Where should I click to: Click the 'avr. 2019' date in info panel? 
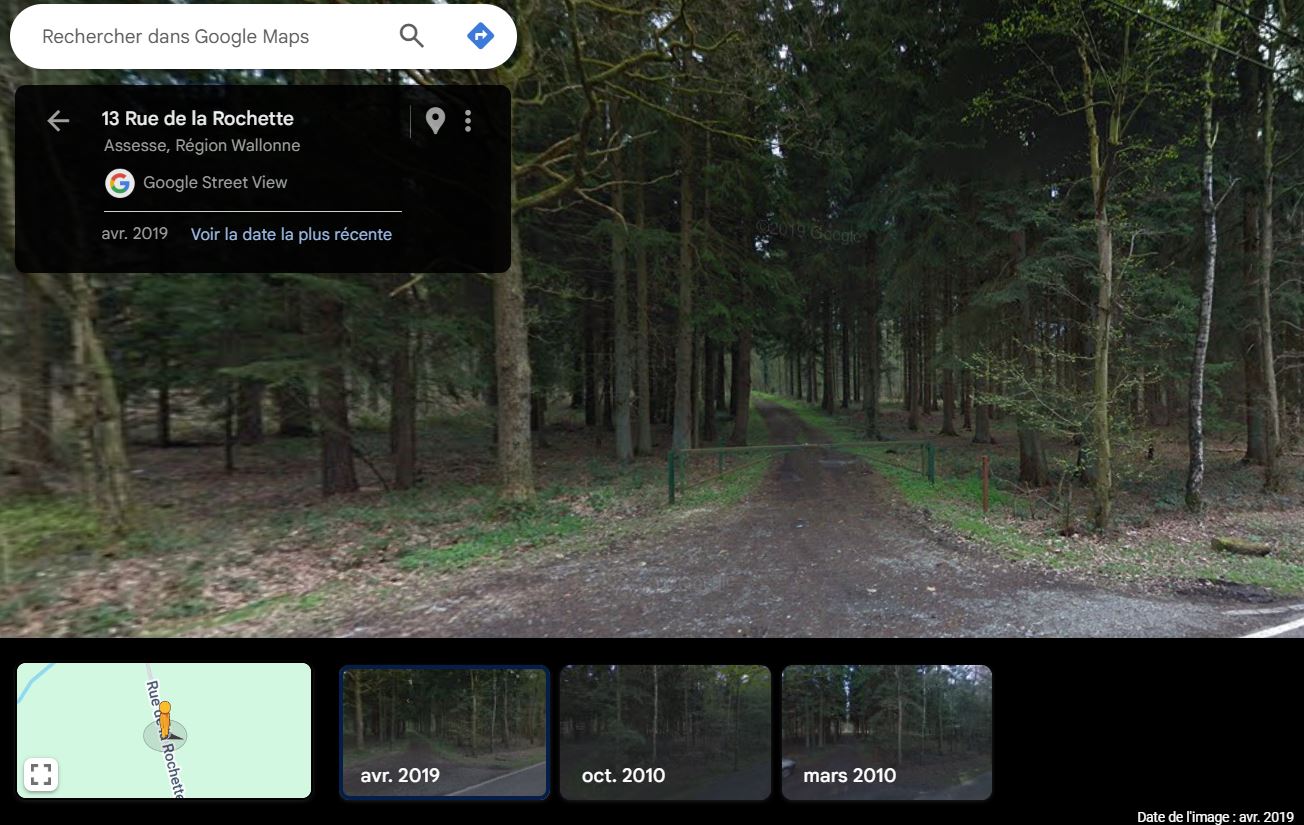point(135,234)
